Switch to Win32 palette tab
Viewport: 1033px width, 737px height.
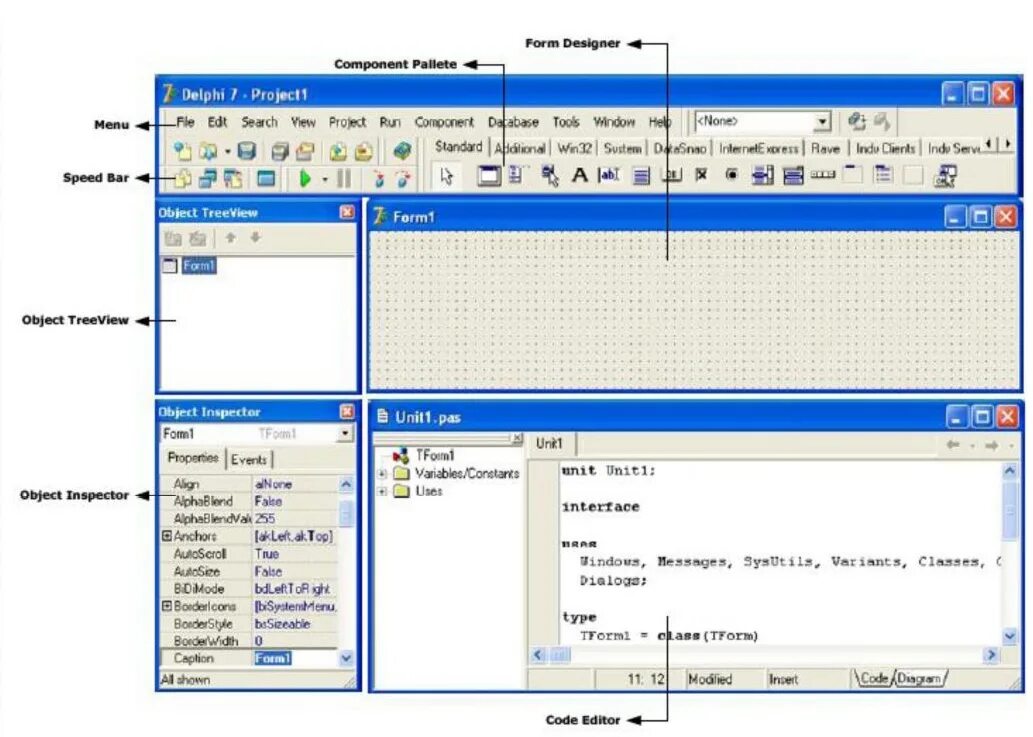coord(574,148)
